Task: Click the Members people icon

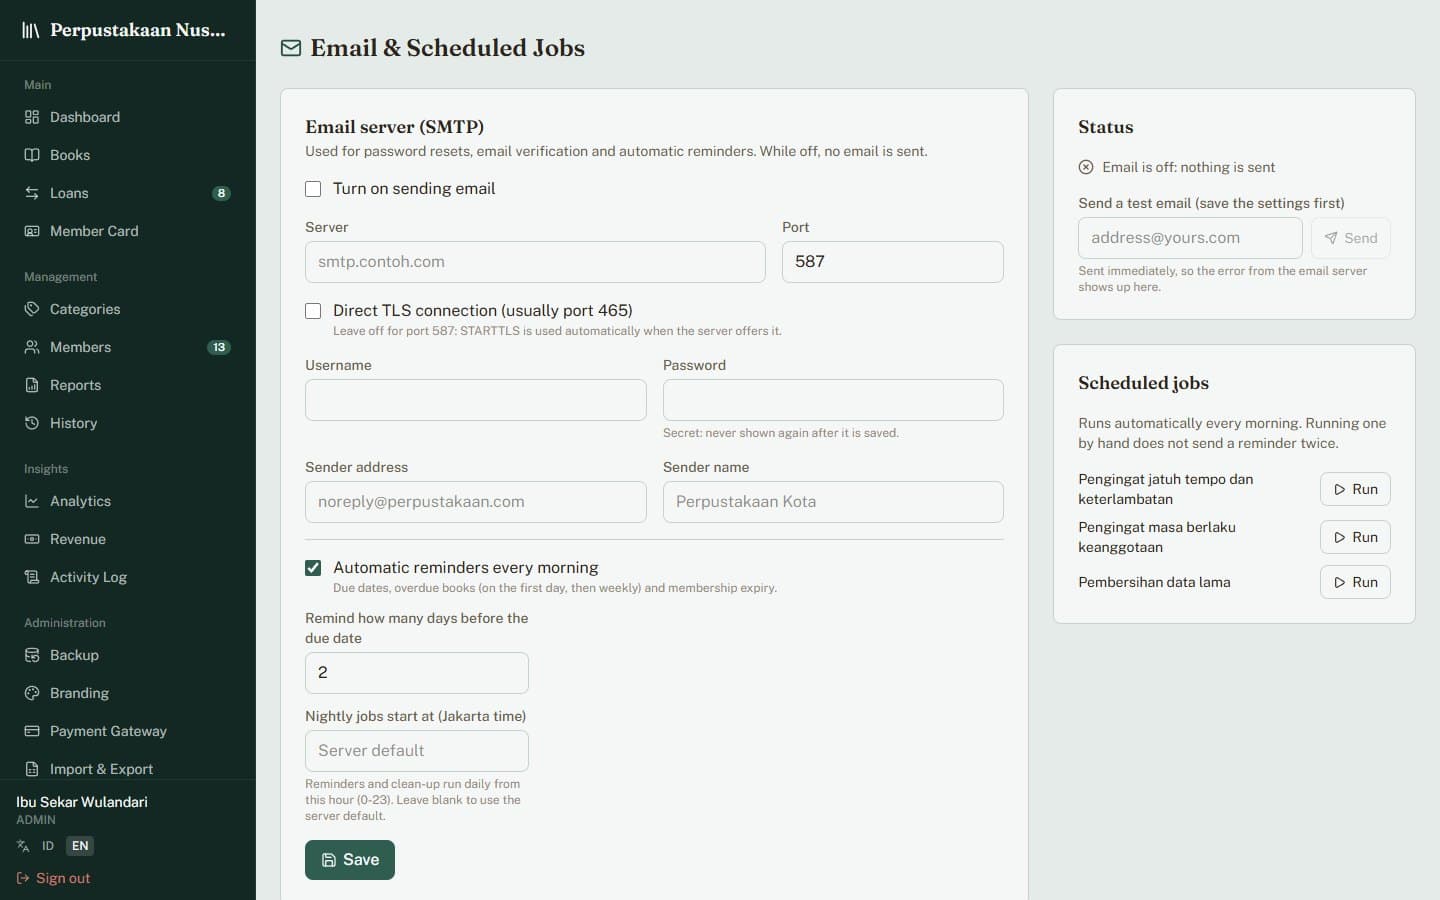Action: tap(32, 347)
